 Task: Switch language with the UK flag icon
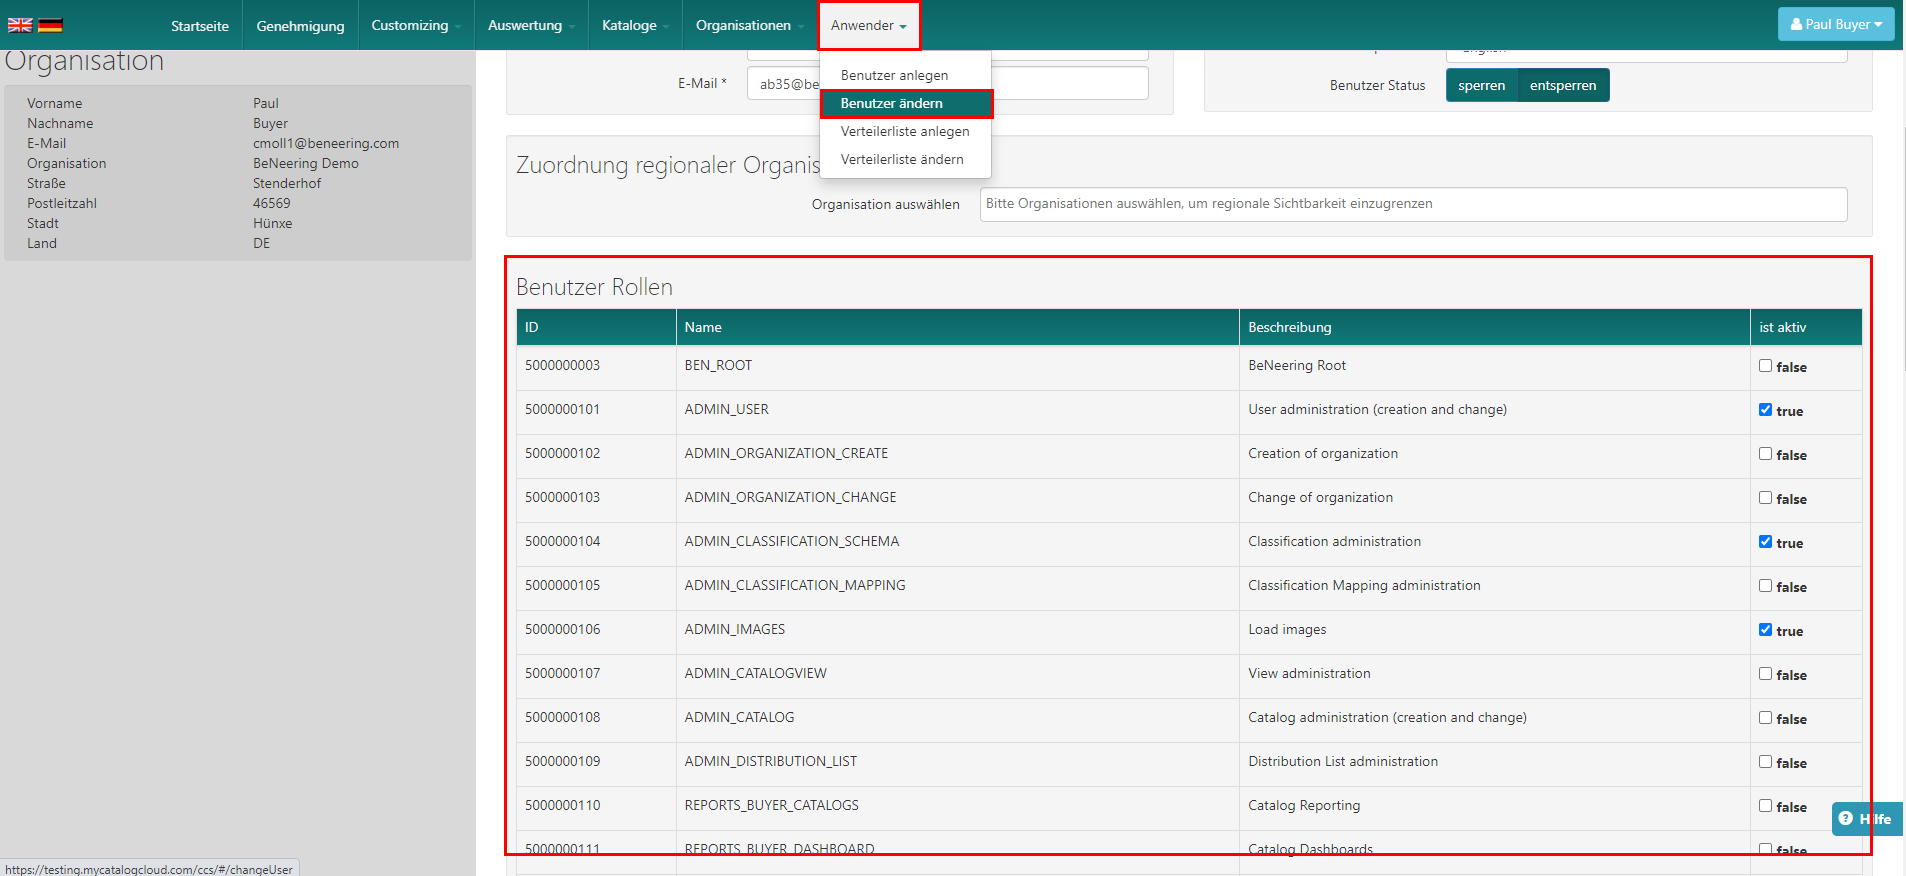[x=20, y=25]
